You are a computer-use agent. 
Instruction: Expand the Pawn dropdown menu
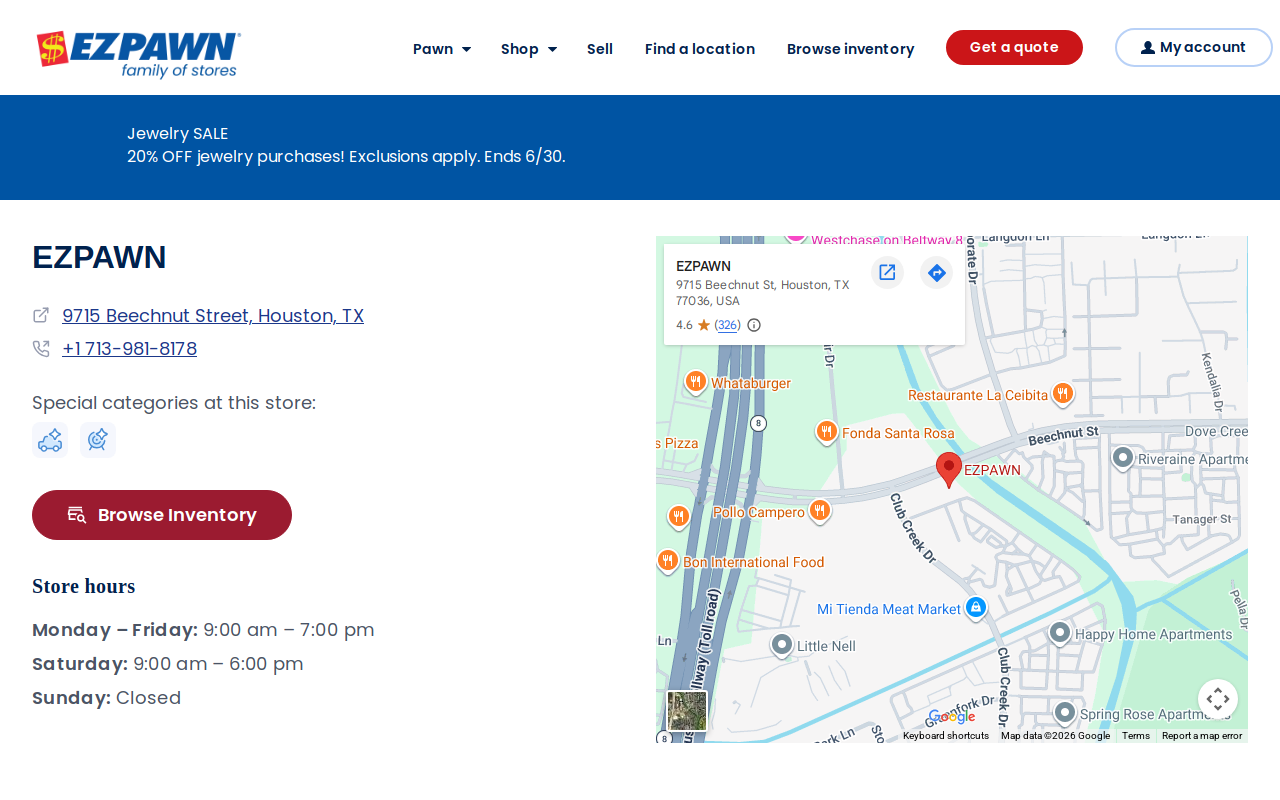coord(442,49)
